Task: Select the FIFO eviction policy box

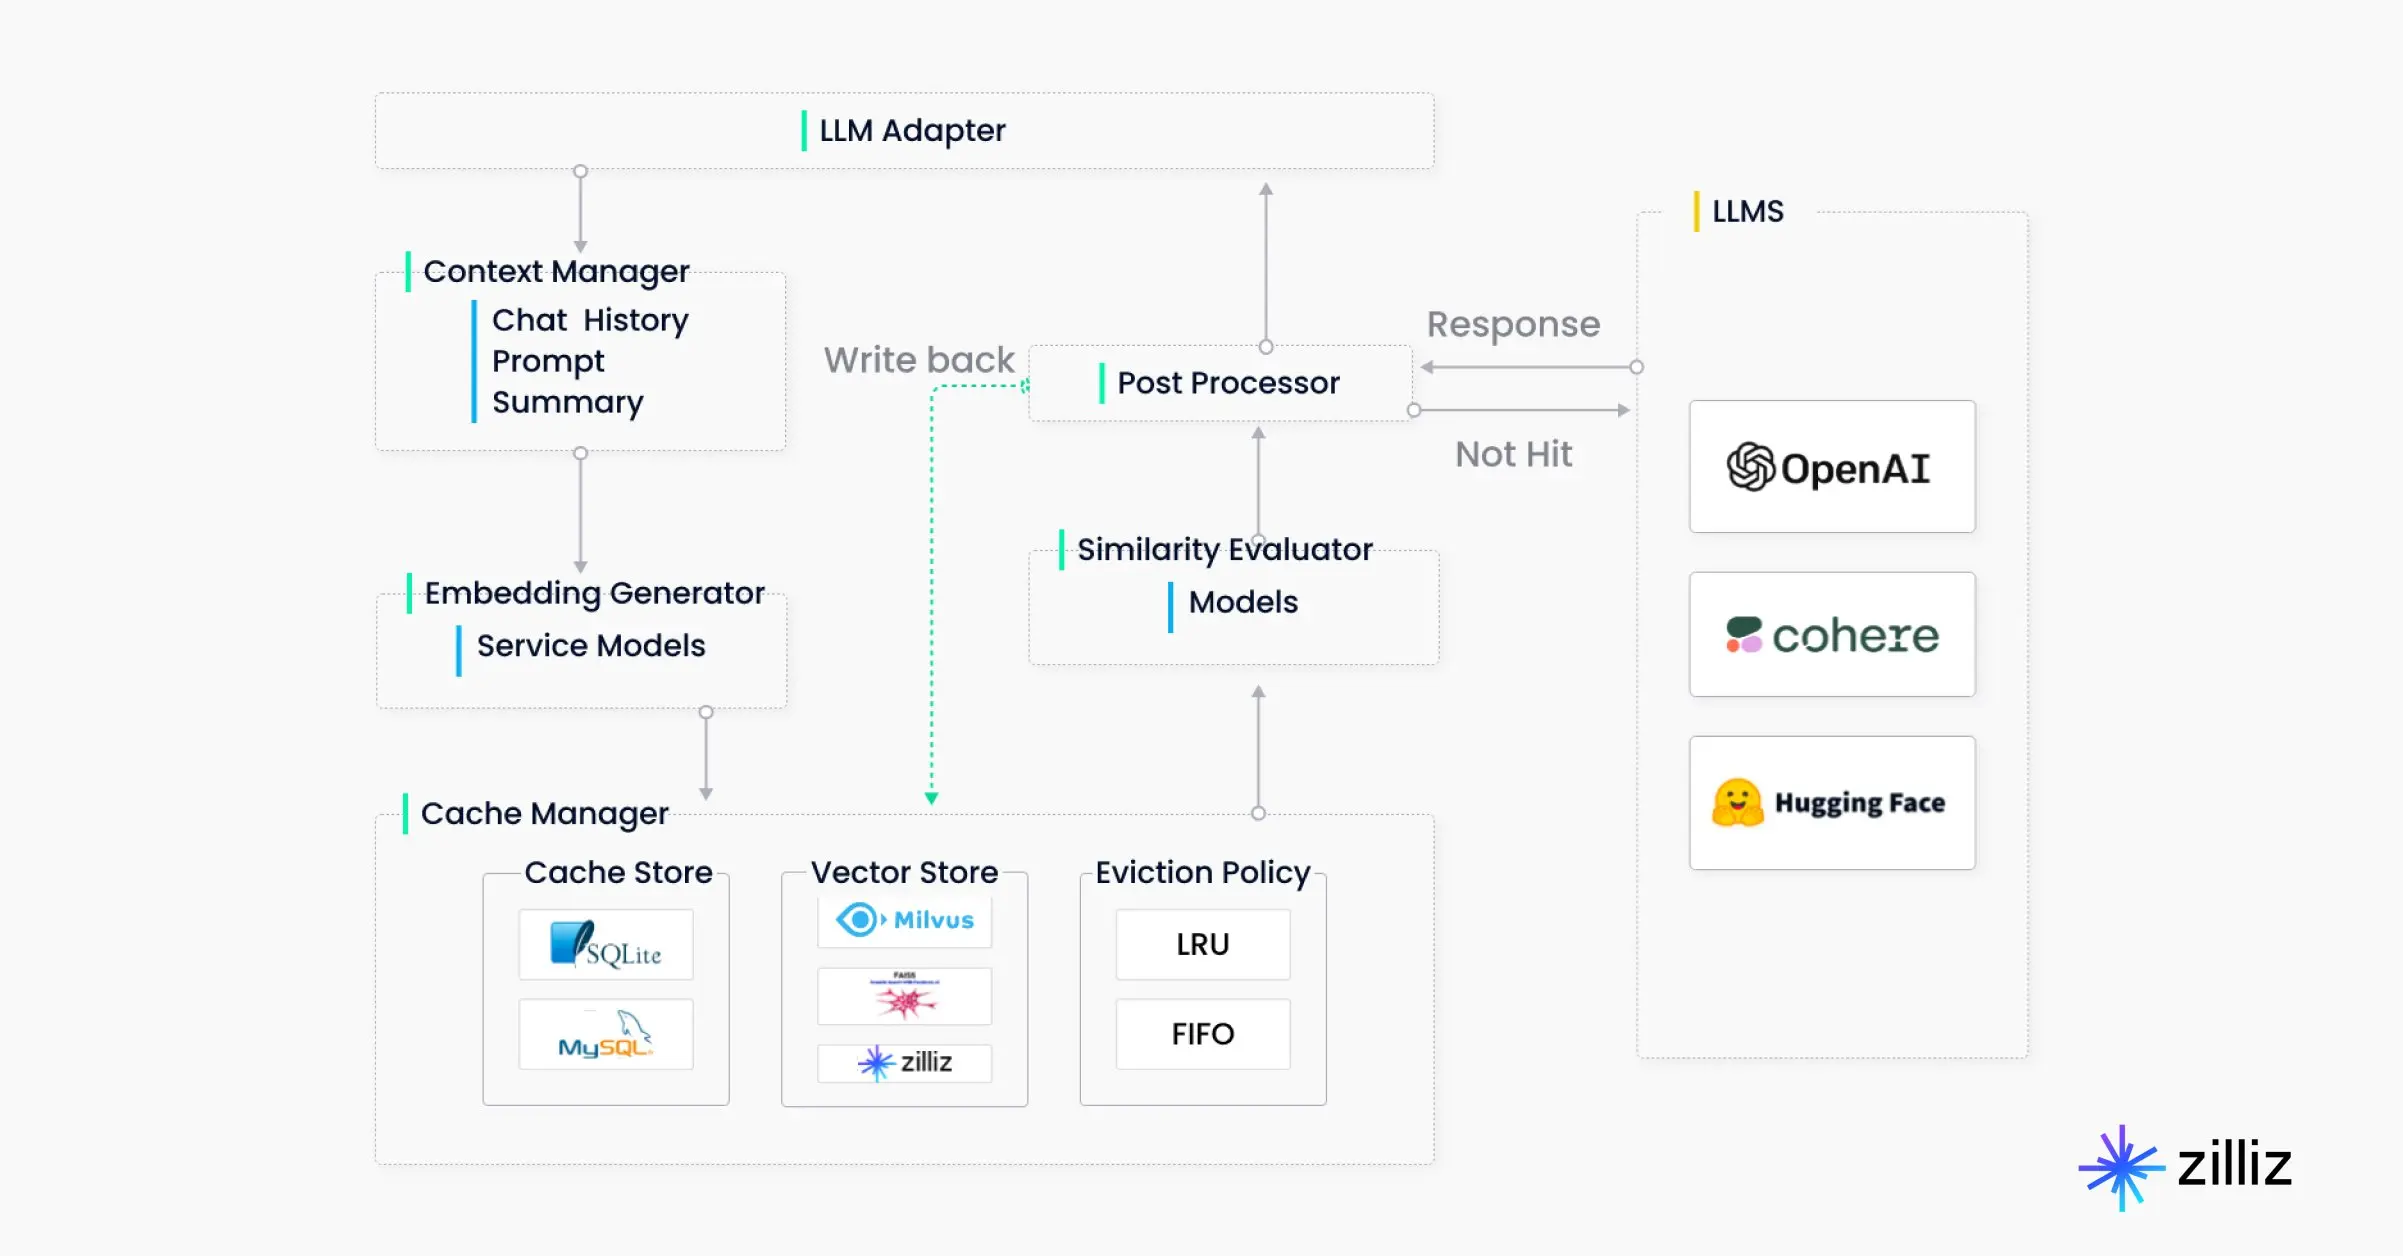Action: [x=1202, y=1034]
